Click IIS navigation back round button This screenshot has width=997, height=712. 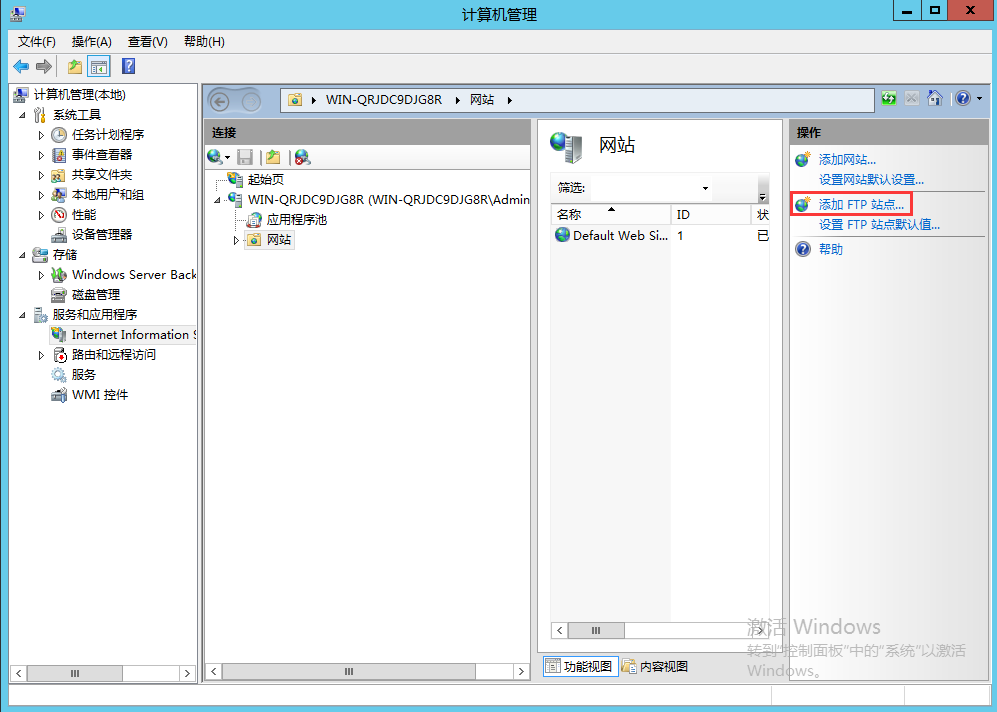(x=219, y=101)
